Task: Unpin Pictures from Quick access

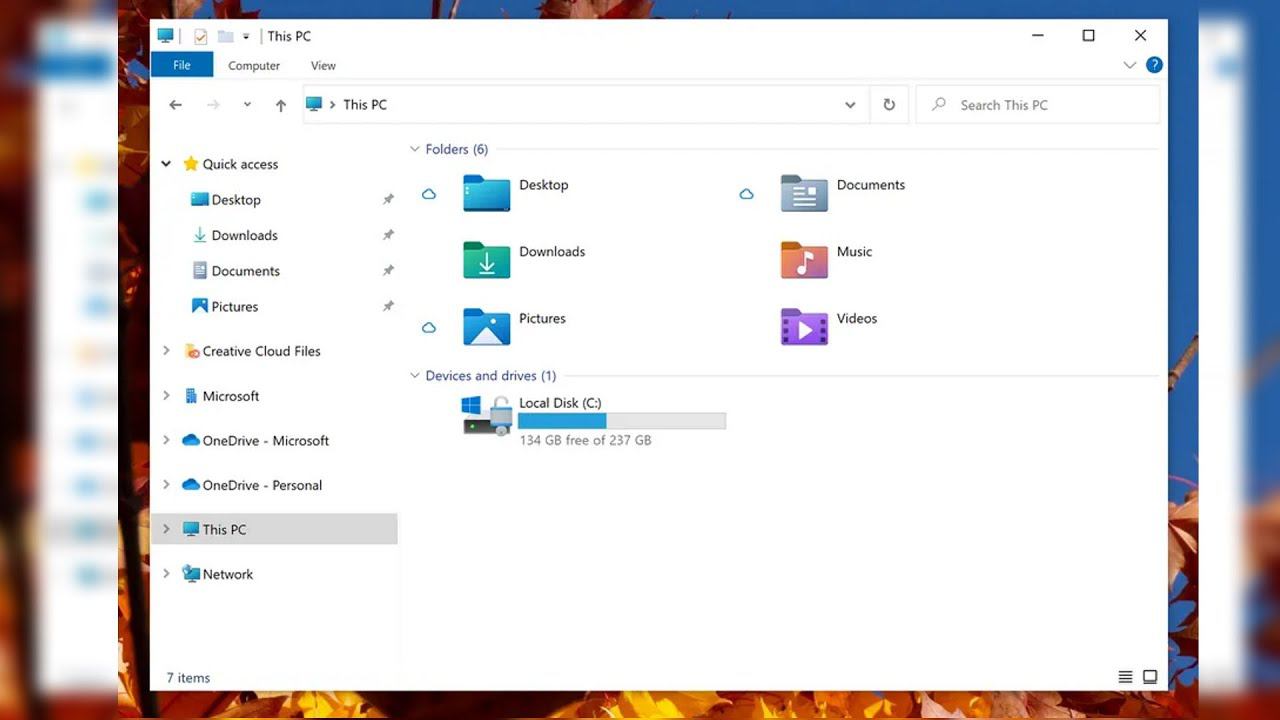Action: (x=388, y=306)
